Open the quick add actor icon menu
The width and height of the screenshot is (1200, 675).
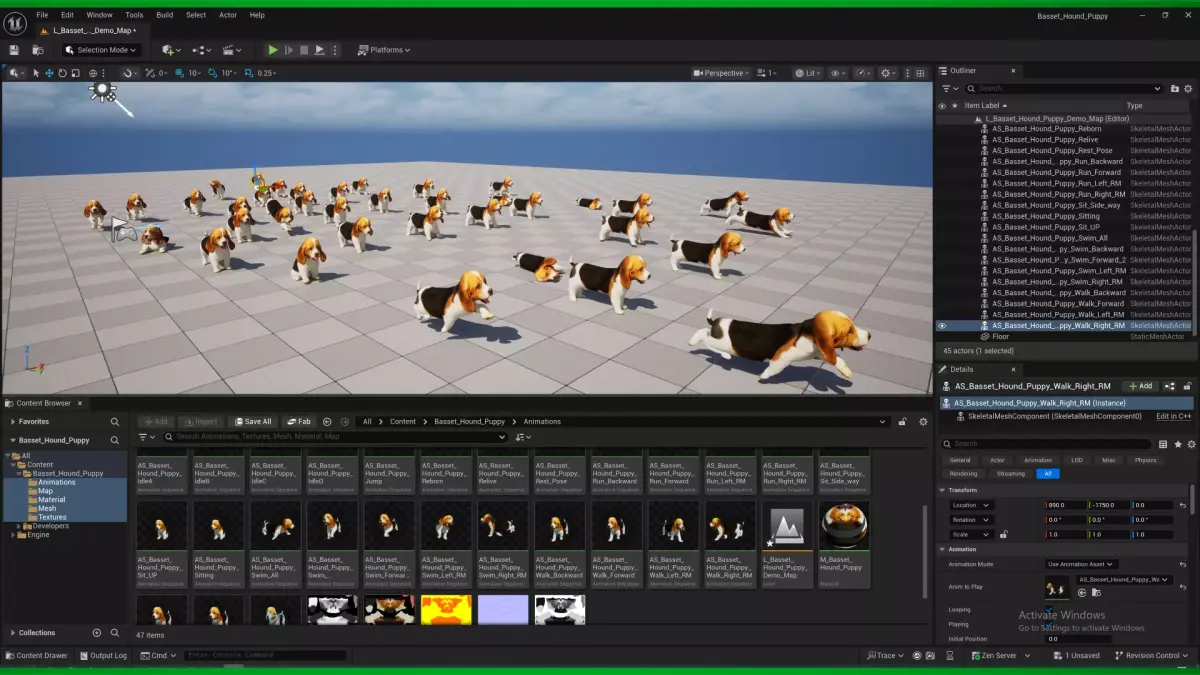click(171, 50)
